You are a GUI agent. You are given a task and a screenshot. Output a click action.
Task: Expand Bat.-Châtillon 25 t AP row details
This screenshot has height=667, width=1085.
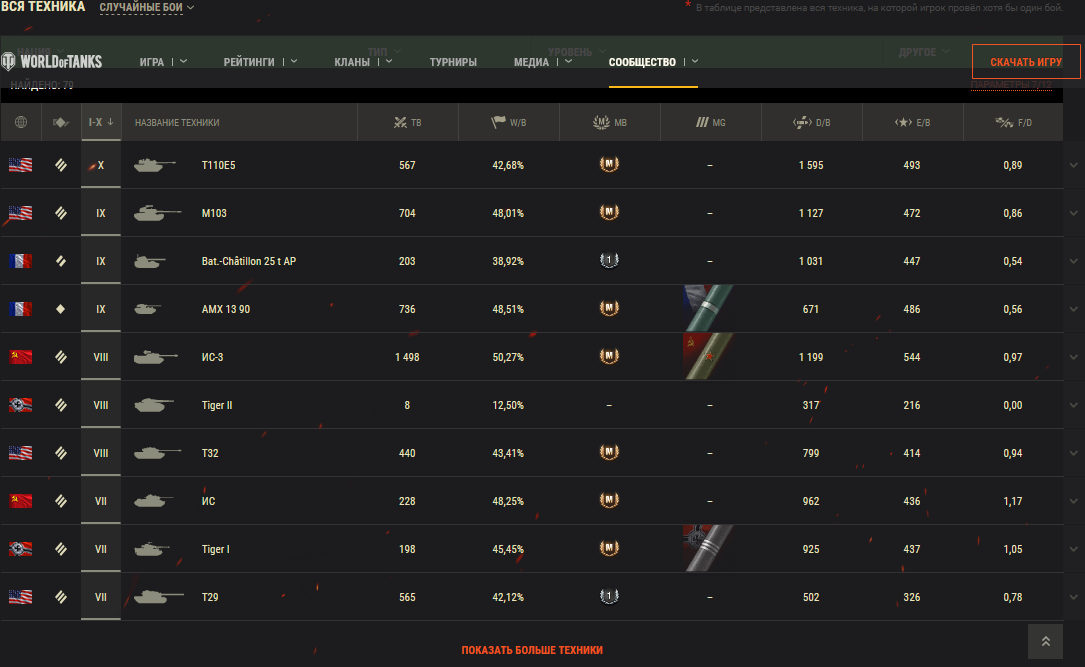point(1073,262)
